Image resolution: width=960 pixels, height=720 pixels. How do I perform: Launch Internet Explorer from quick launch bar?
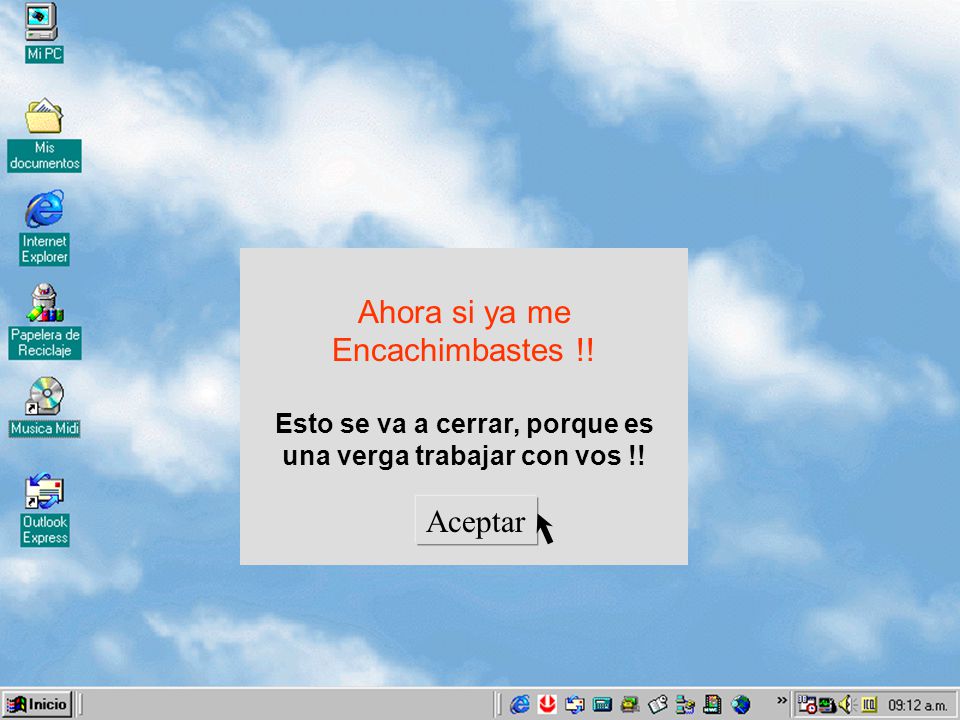(x=520, y=704)
